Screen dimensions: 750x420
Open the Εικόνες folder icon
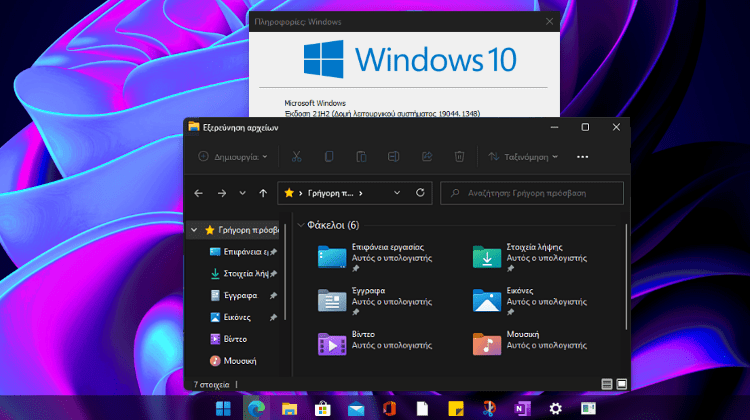pyautogui.click(x=487, y=300)
